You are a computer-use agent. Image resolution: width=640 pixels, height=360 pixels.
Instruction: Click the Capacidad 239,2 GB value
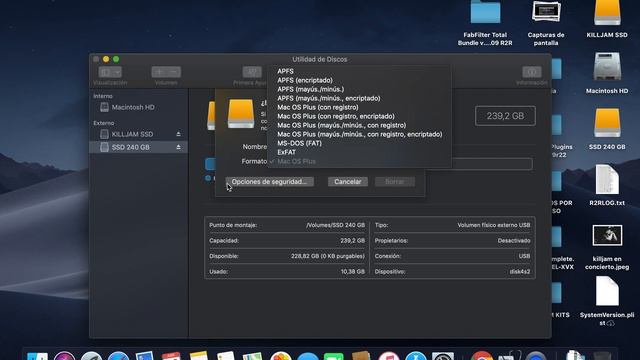click(x=353, y=241)
